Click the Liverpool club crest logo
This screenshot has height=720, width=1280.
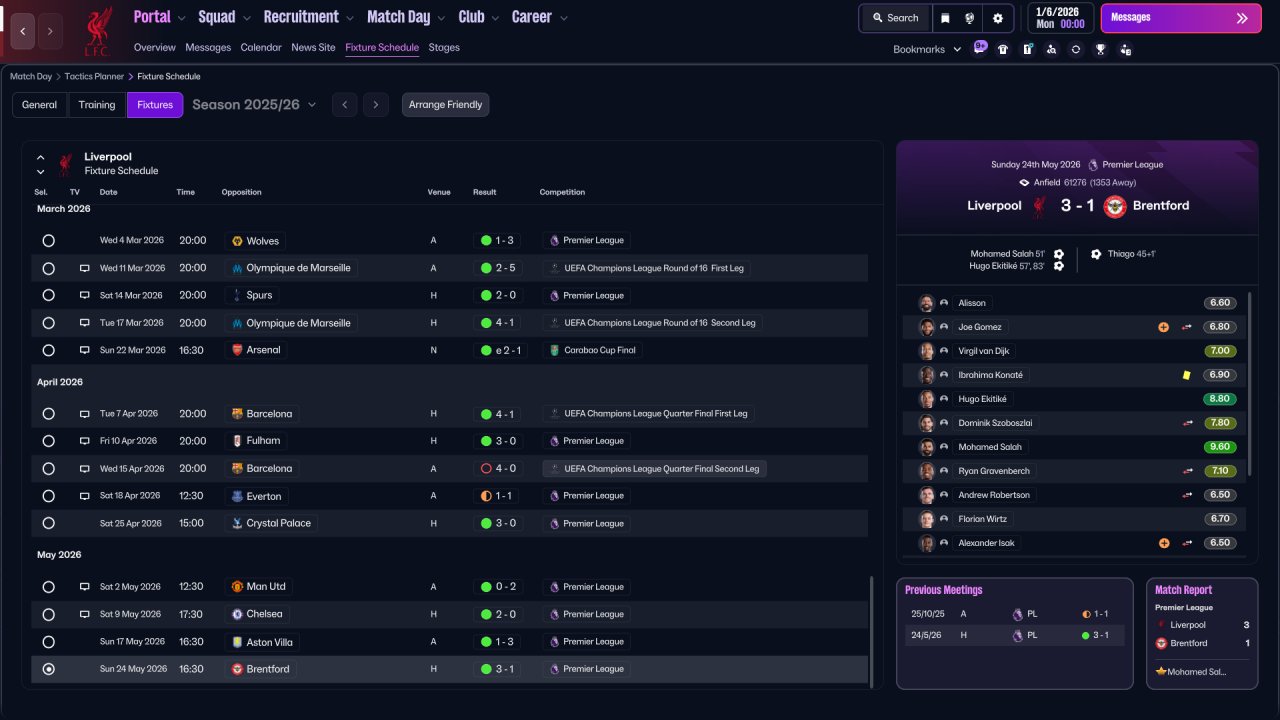tap(97, 31)
